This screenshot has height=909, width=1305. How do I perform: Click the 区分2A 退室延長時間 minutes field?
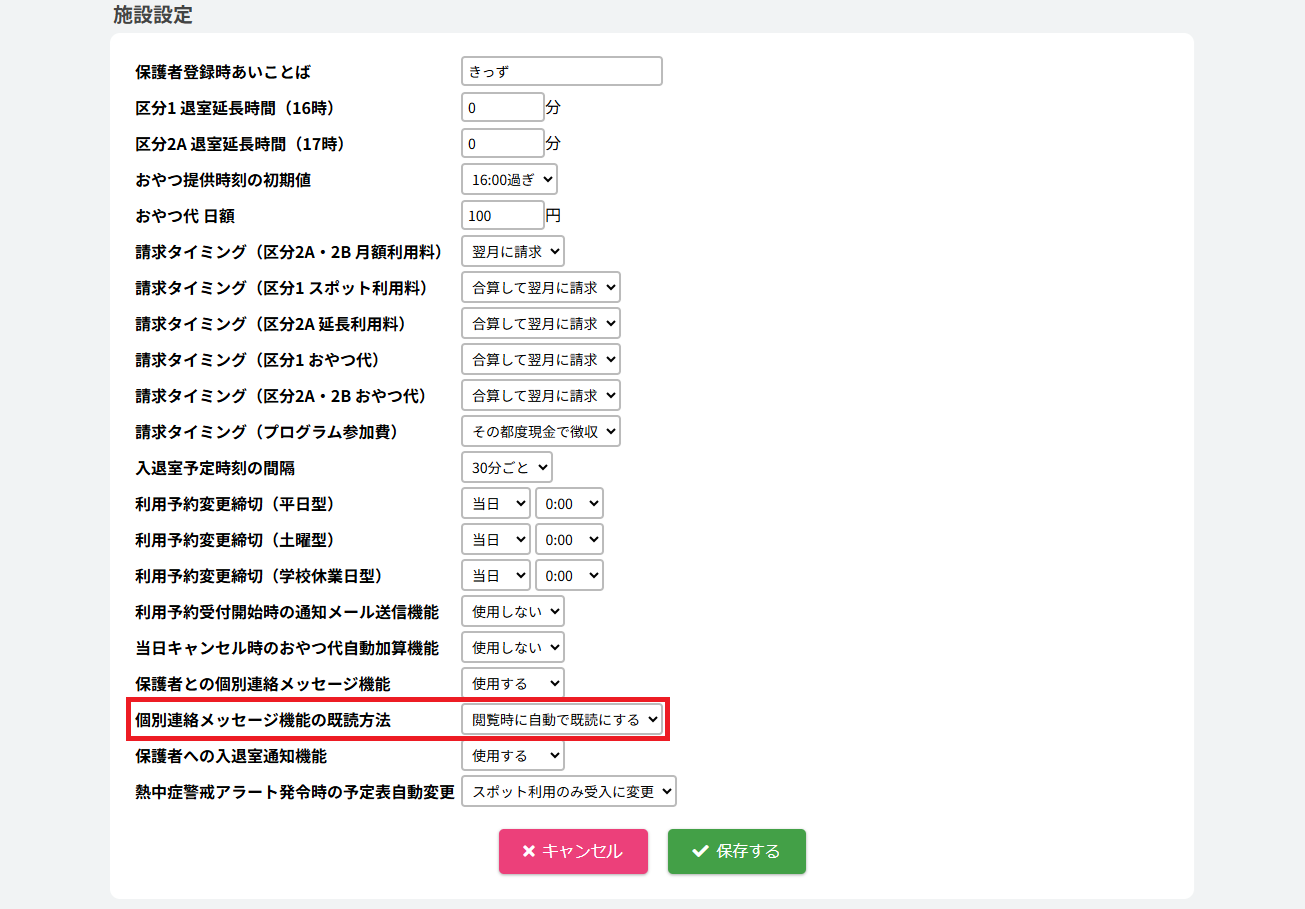(503, 144)
